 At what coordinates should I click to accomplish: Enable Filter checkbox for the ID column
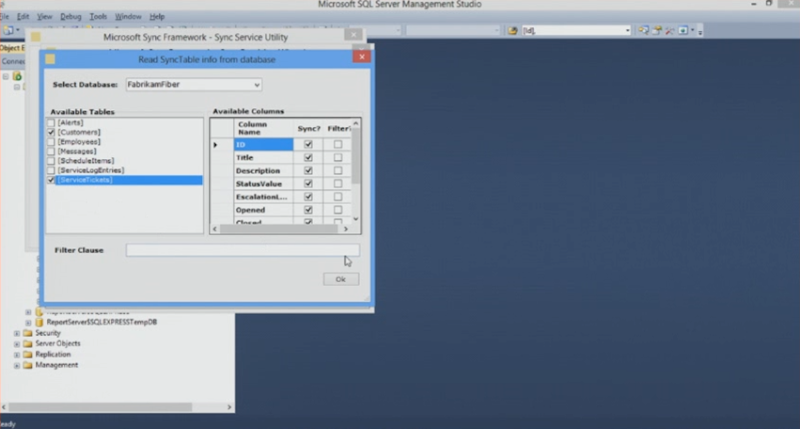[338, 144]
